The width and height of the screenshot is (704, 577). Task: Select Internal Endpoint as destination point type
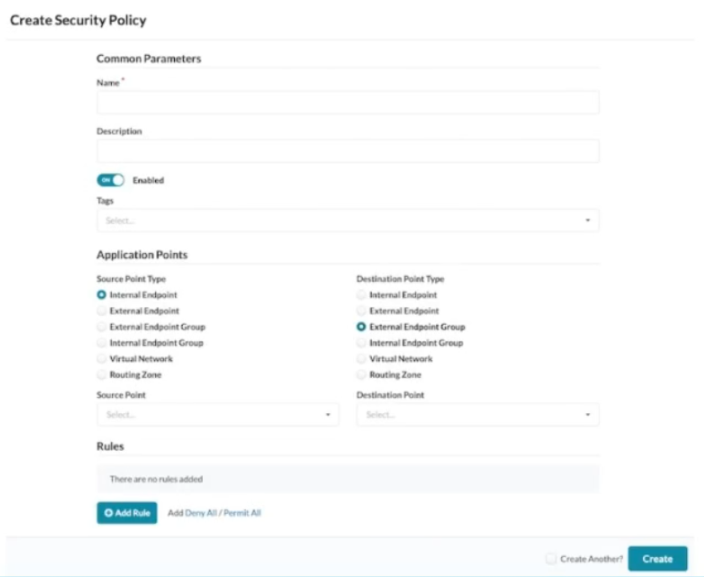tap(361, 295)
